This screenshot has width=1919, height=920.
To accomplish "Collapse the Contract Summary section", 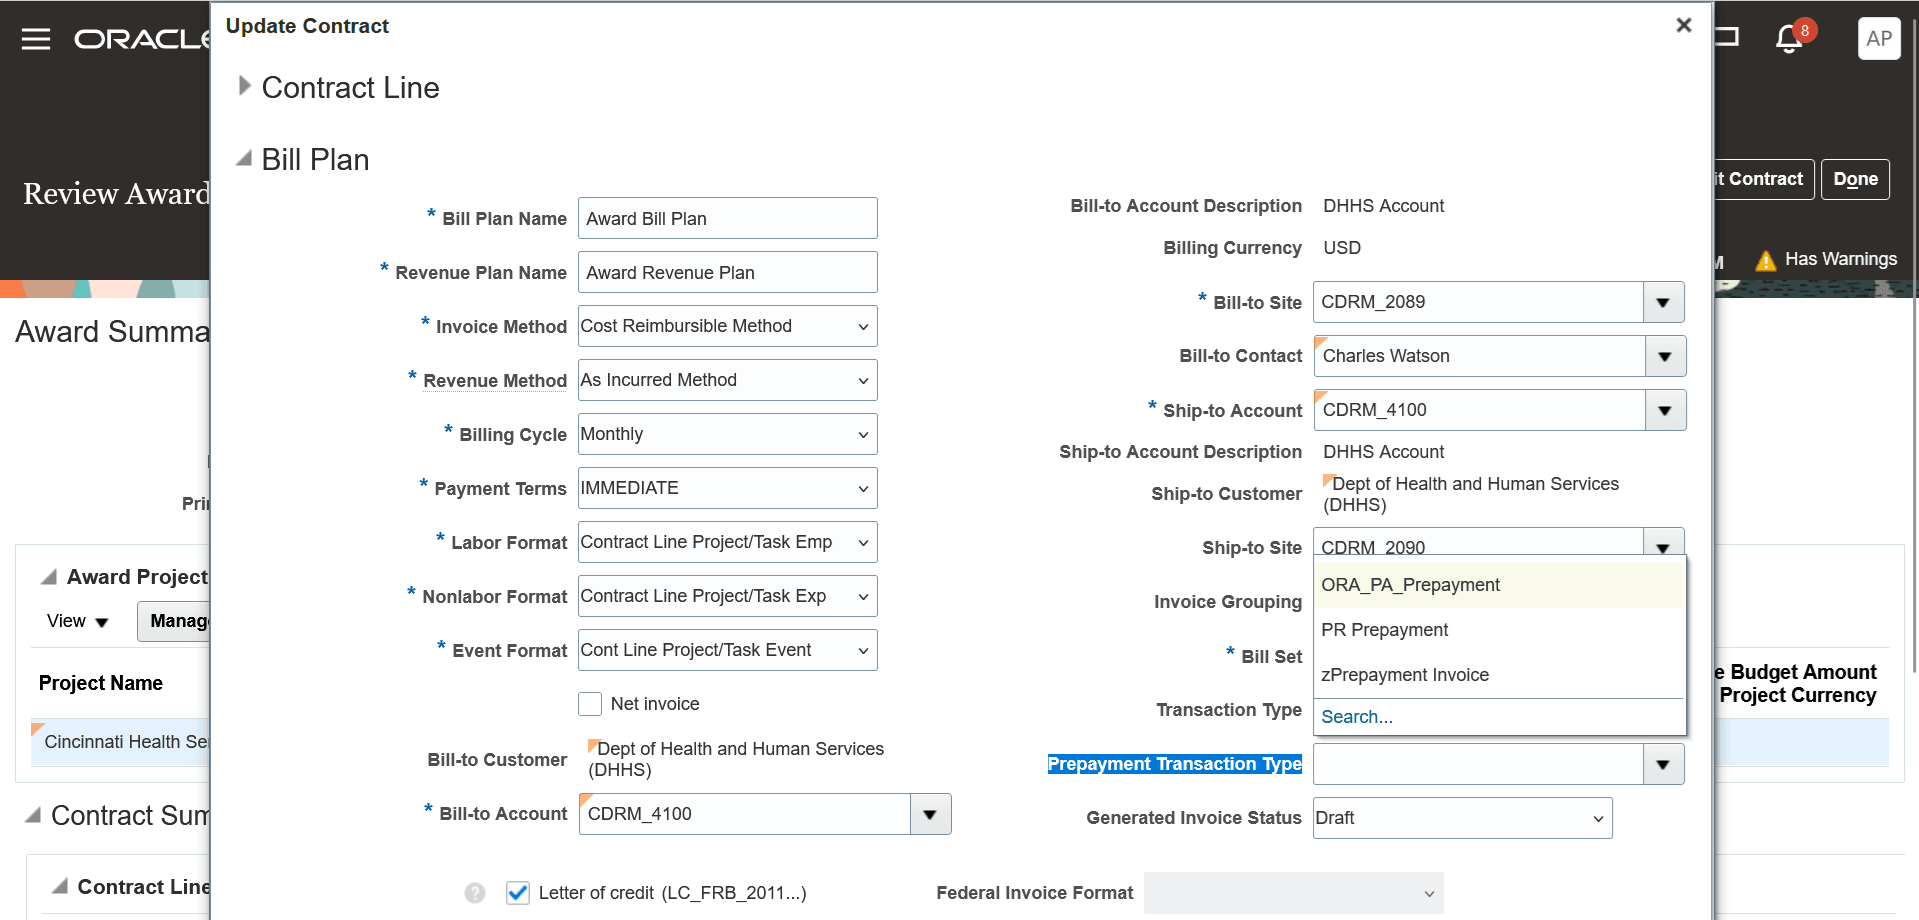I will [33, 815].
